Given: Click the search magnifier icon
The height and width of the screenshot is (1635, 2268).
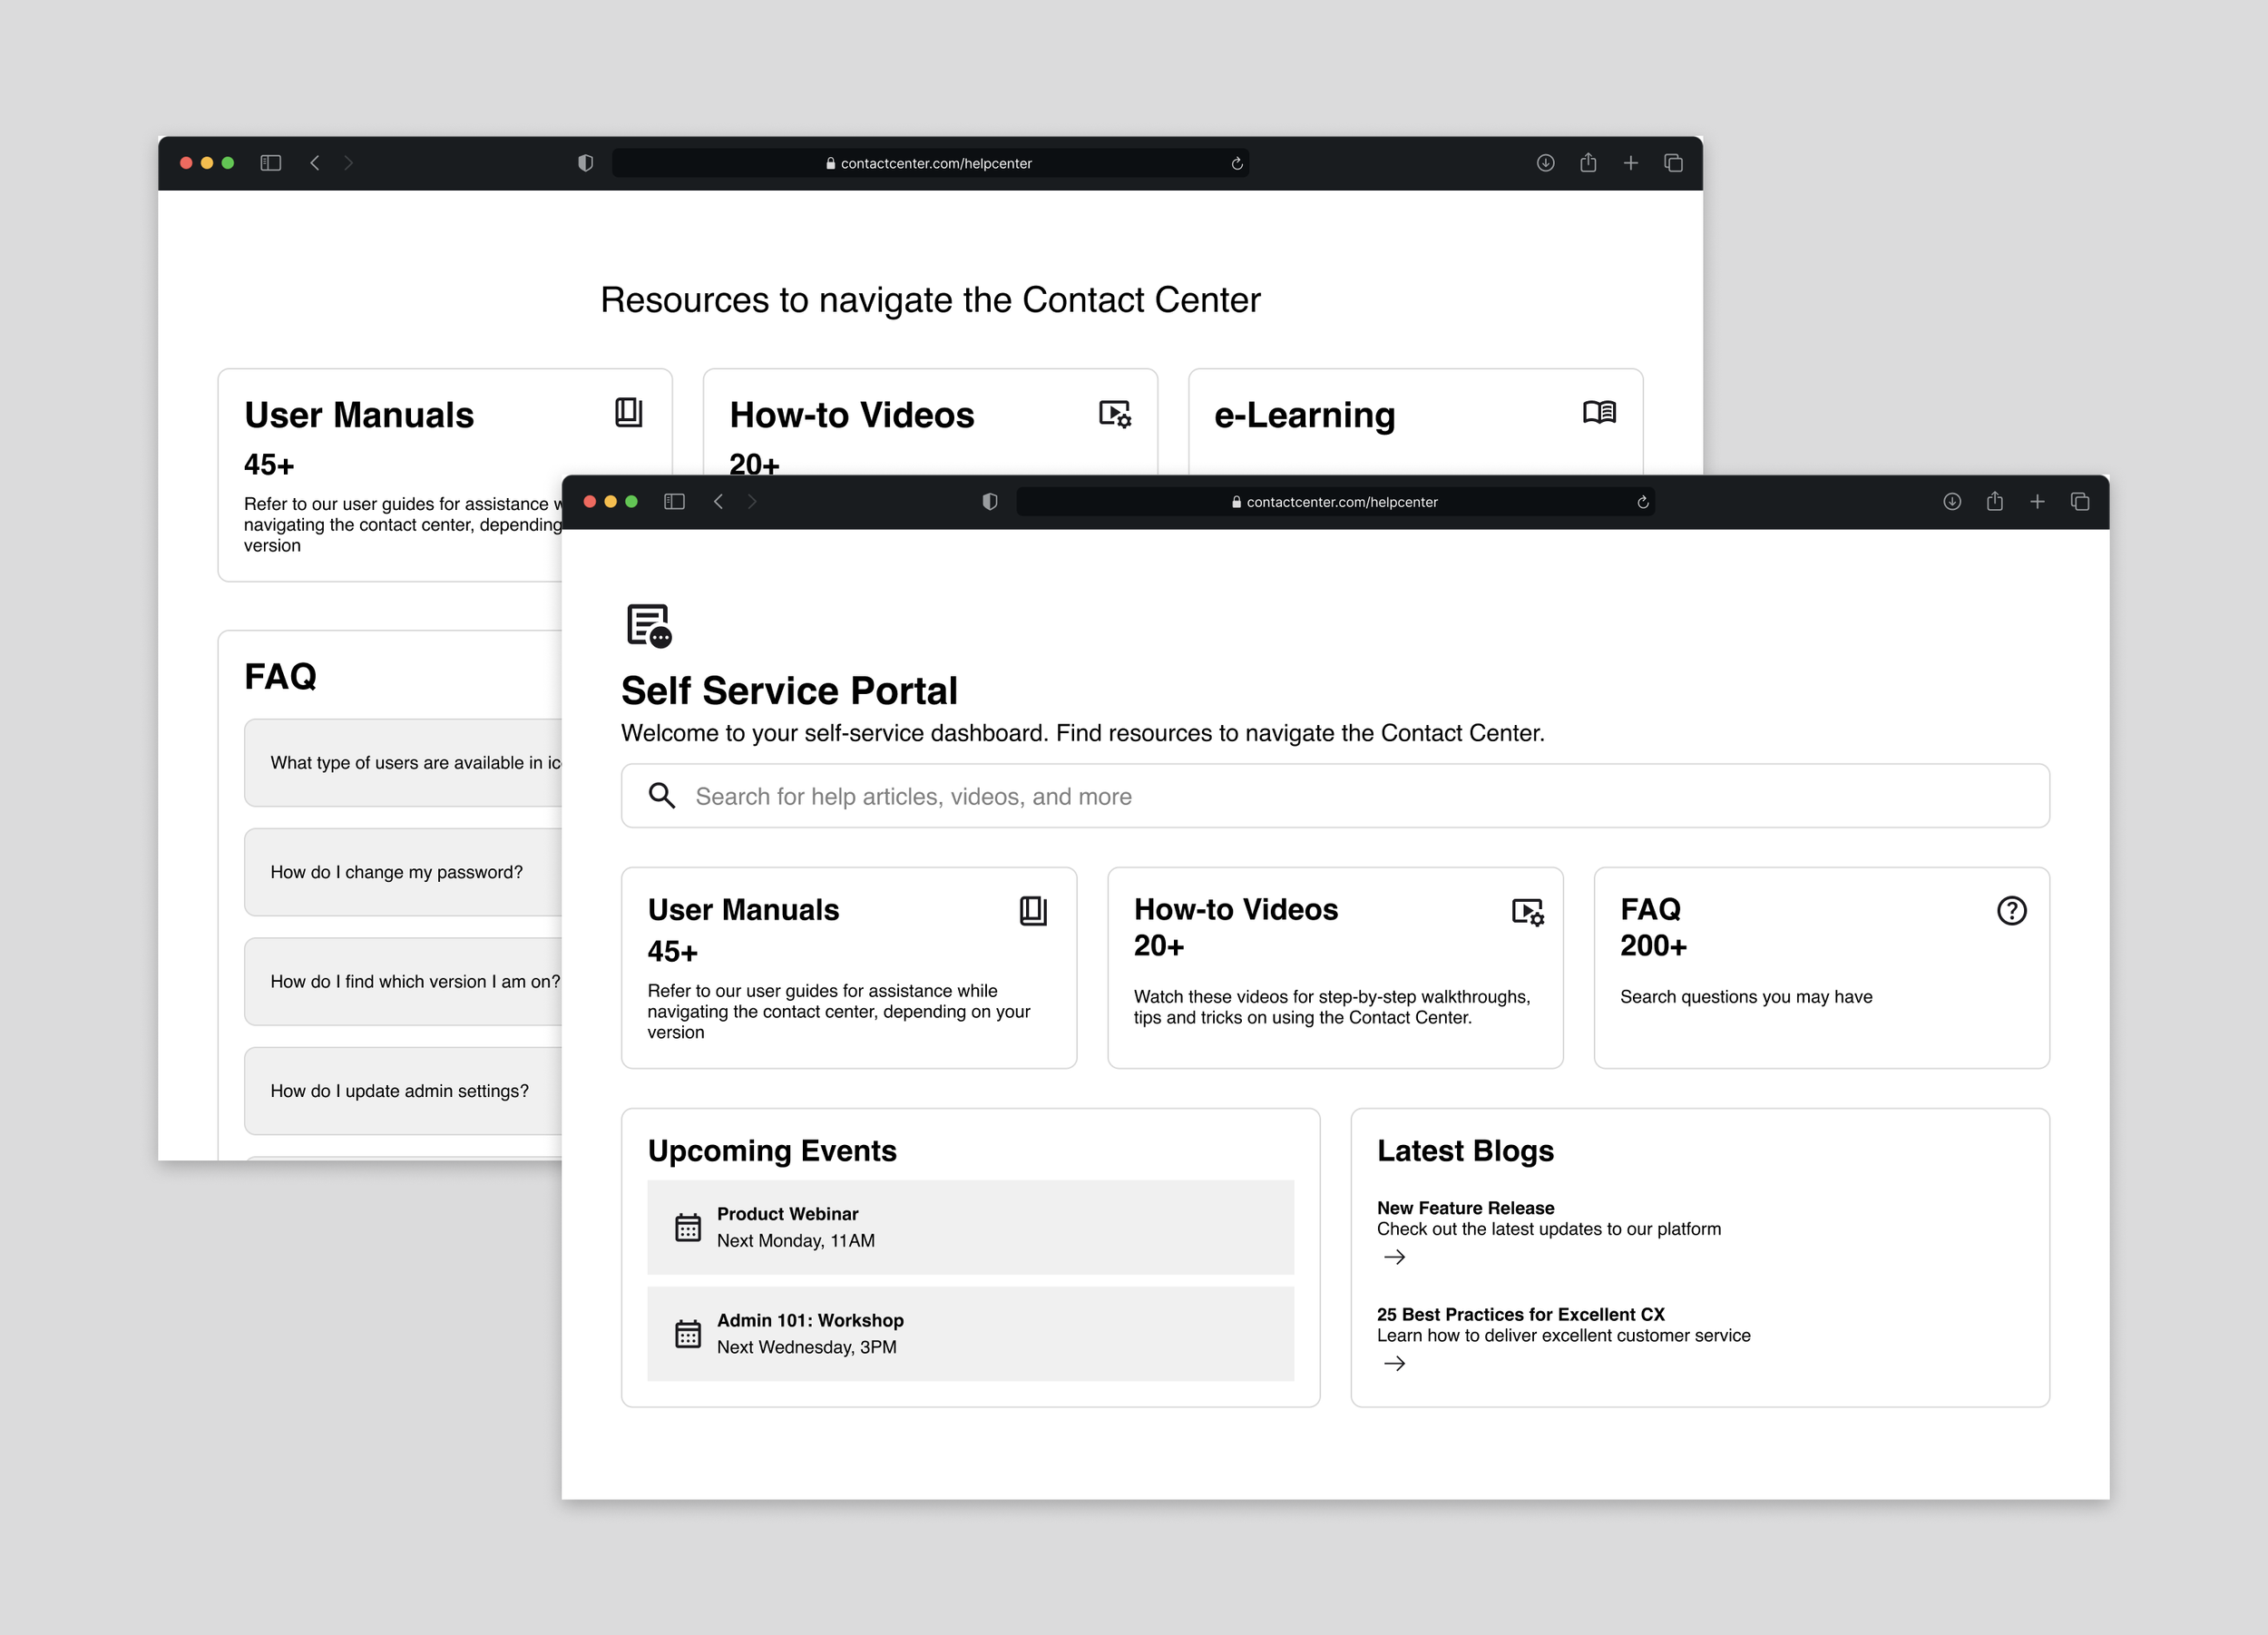Looking at the screenshot, I should pyautogui.click(x=661, y=796).
